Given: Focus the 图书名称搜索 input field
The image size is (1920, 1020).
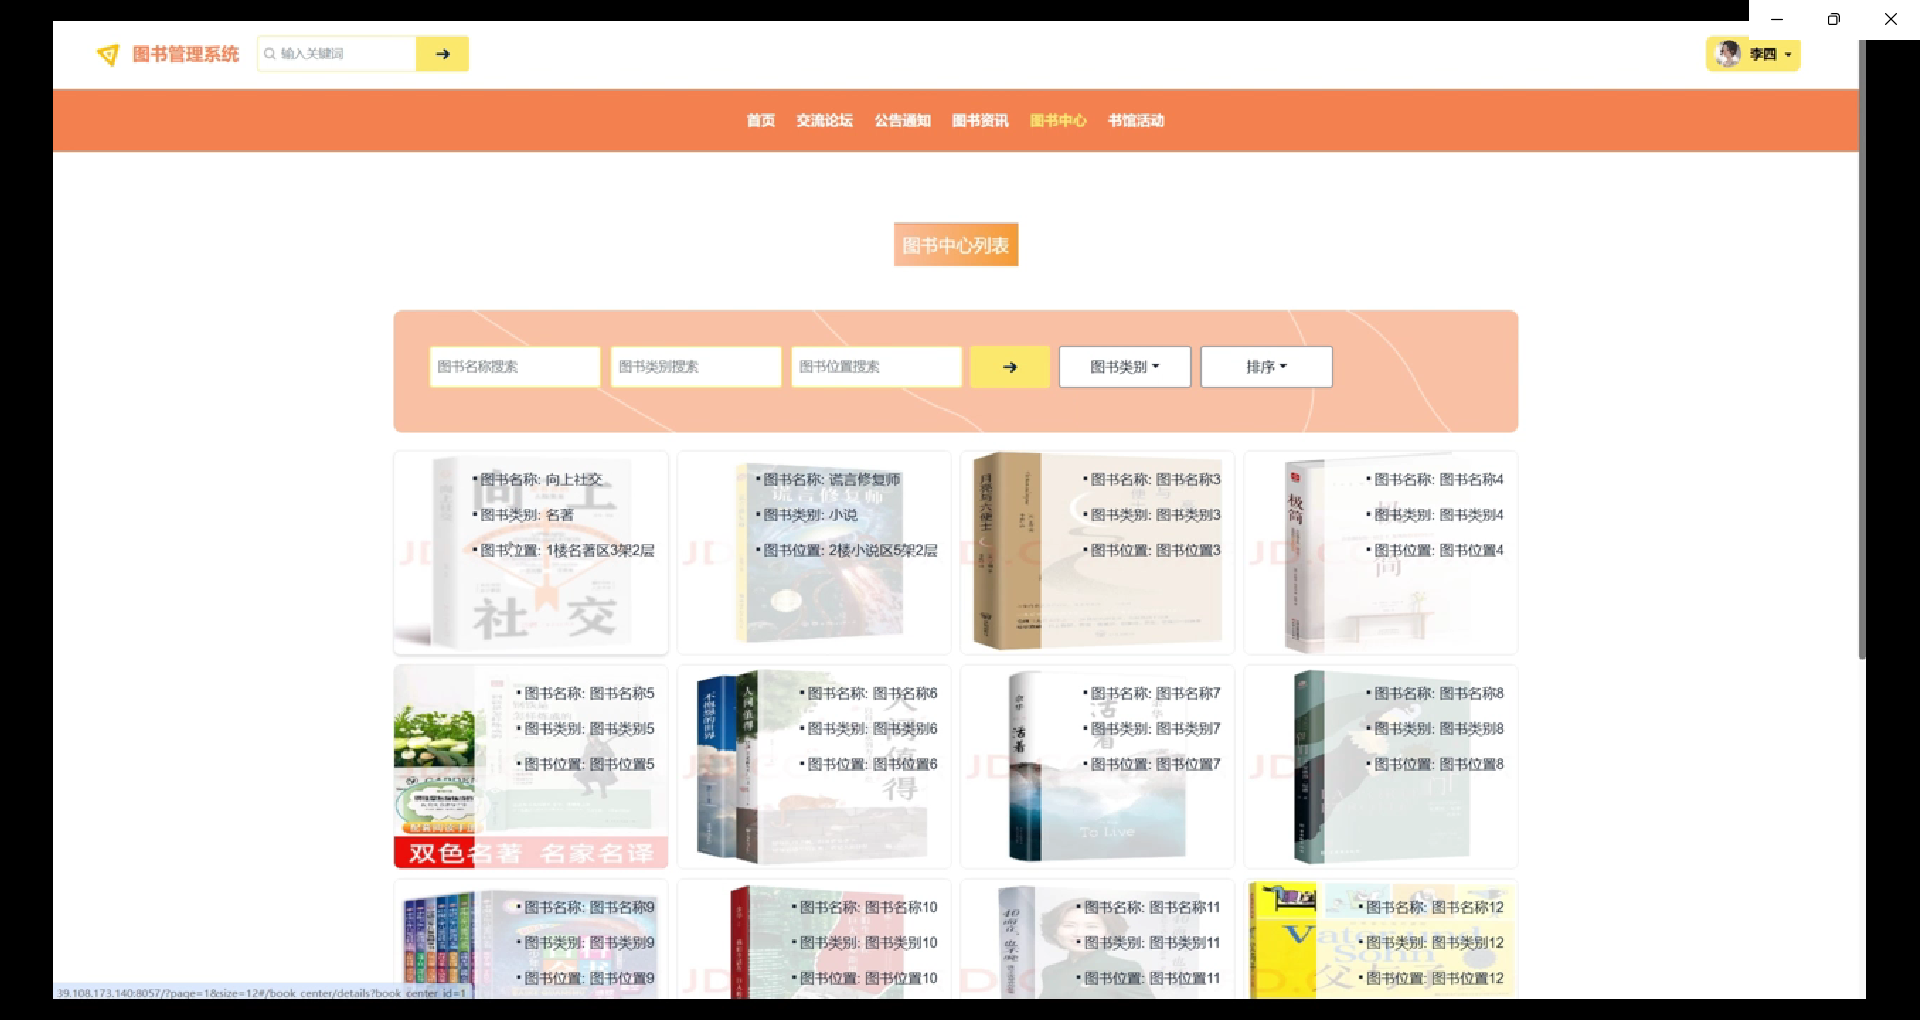Looking at the screenshot, I should point(515,367).
